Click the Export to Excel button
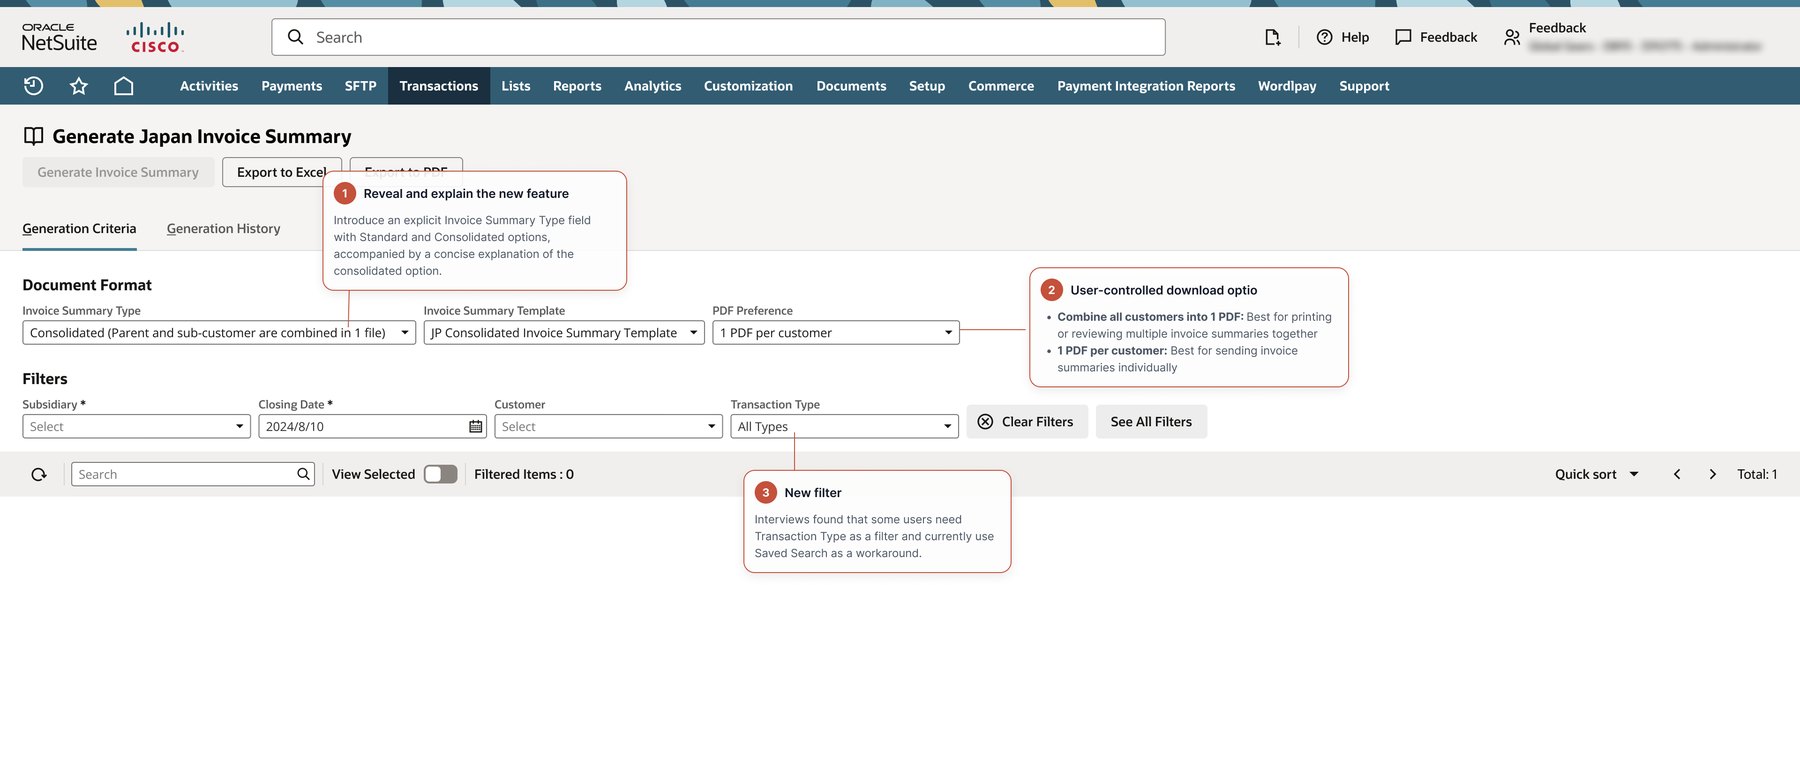This screenshot has width=1800, height=770. [282, 172]
